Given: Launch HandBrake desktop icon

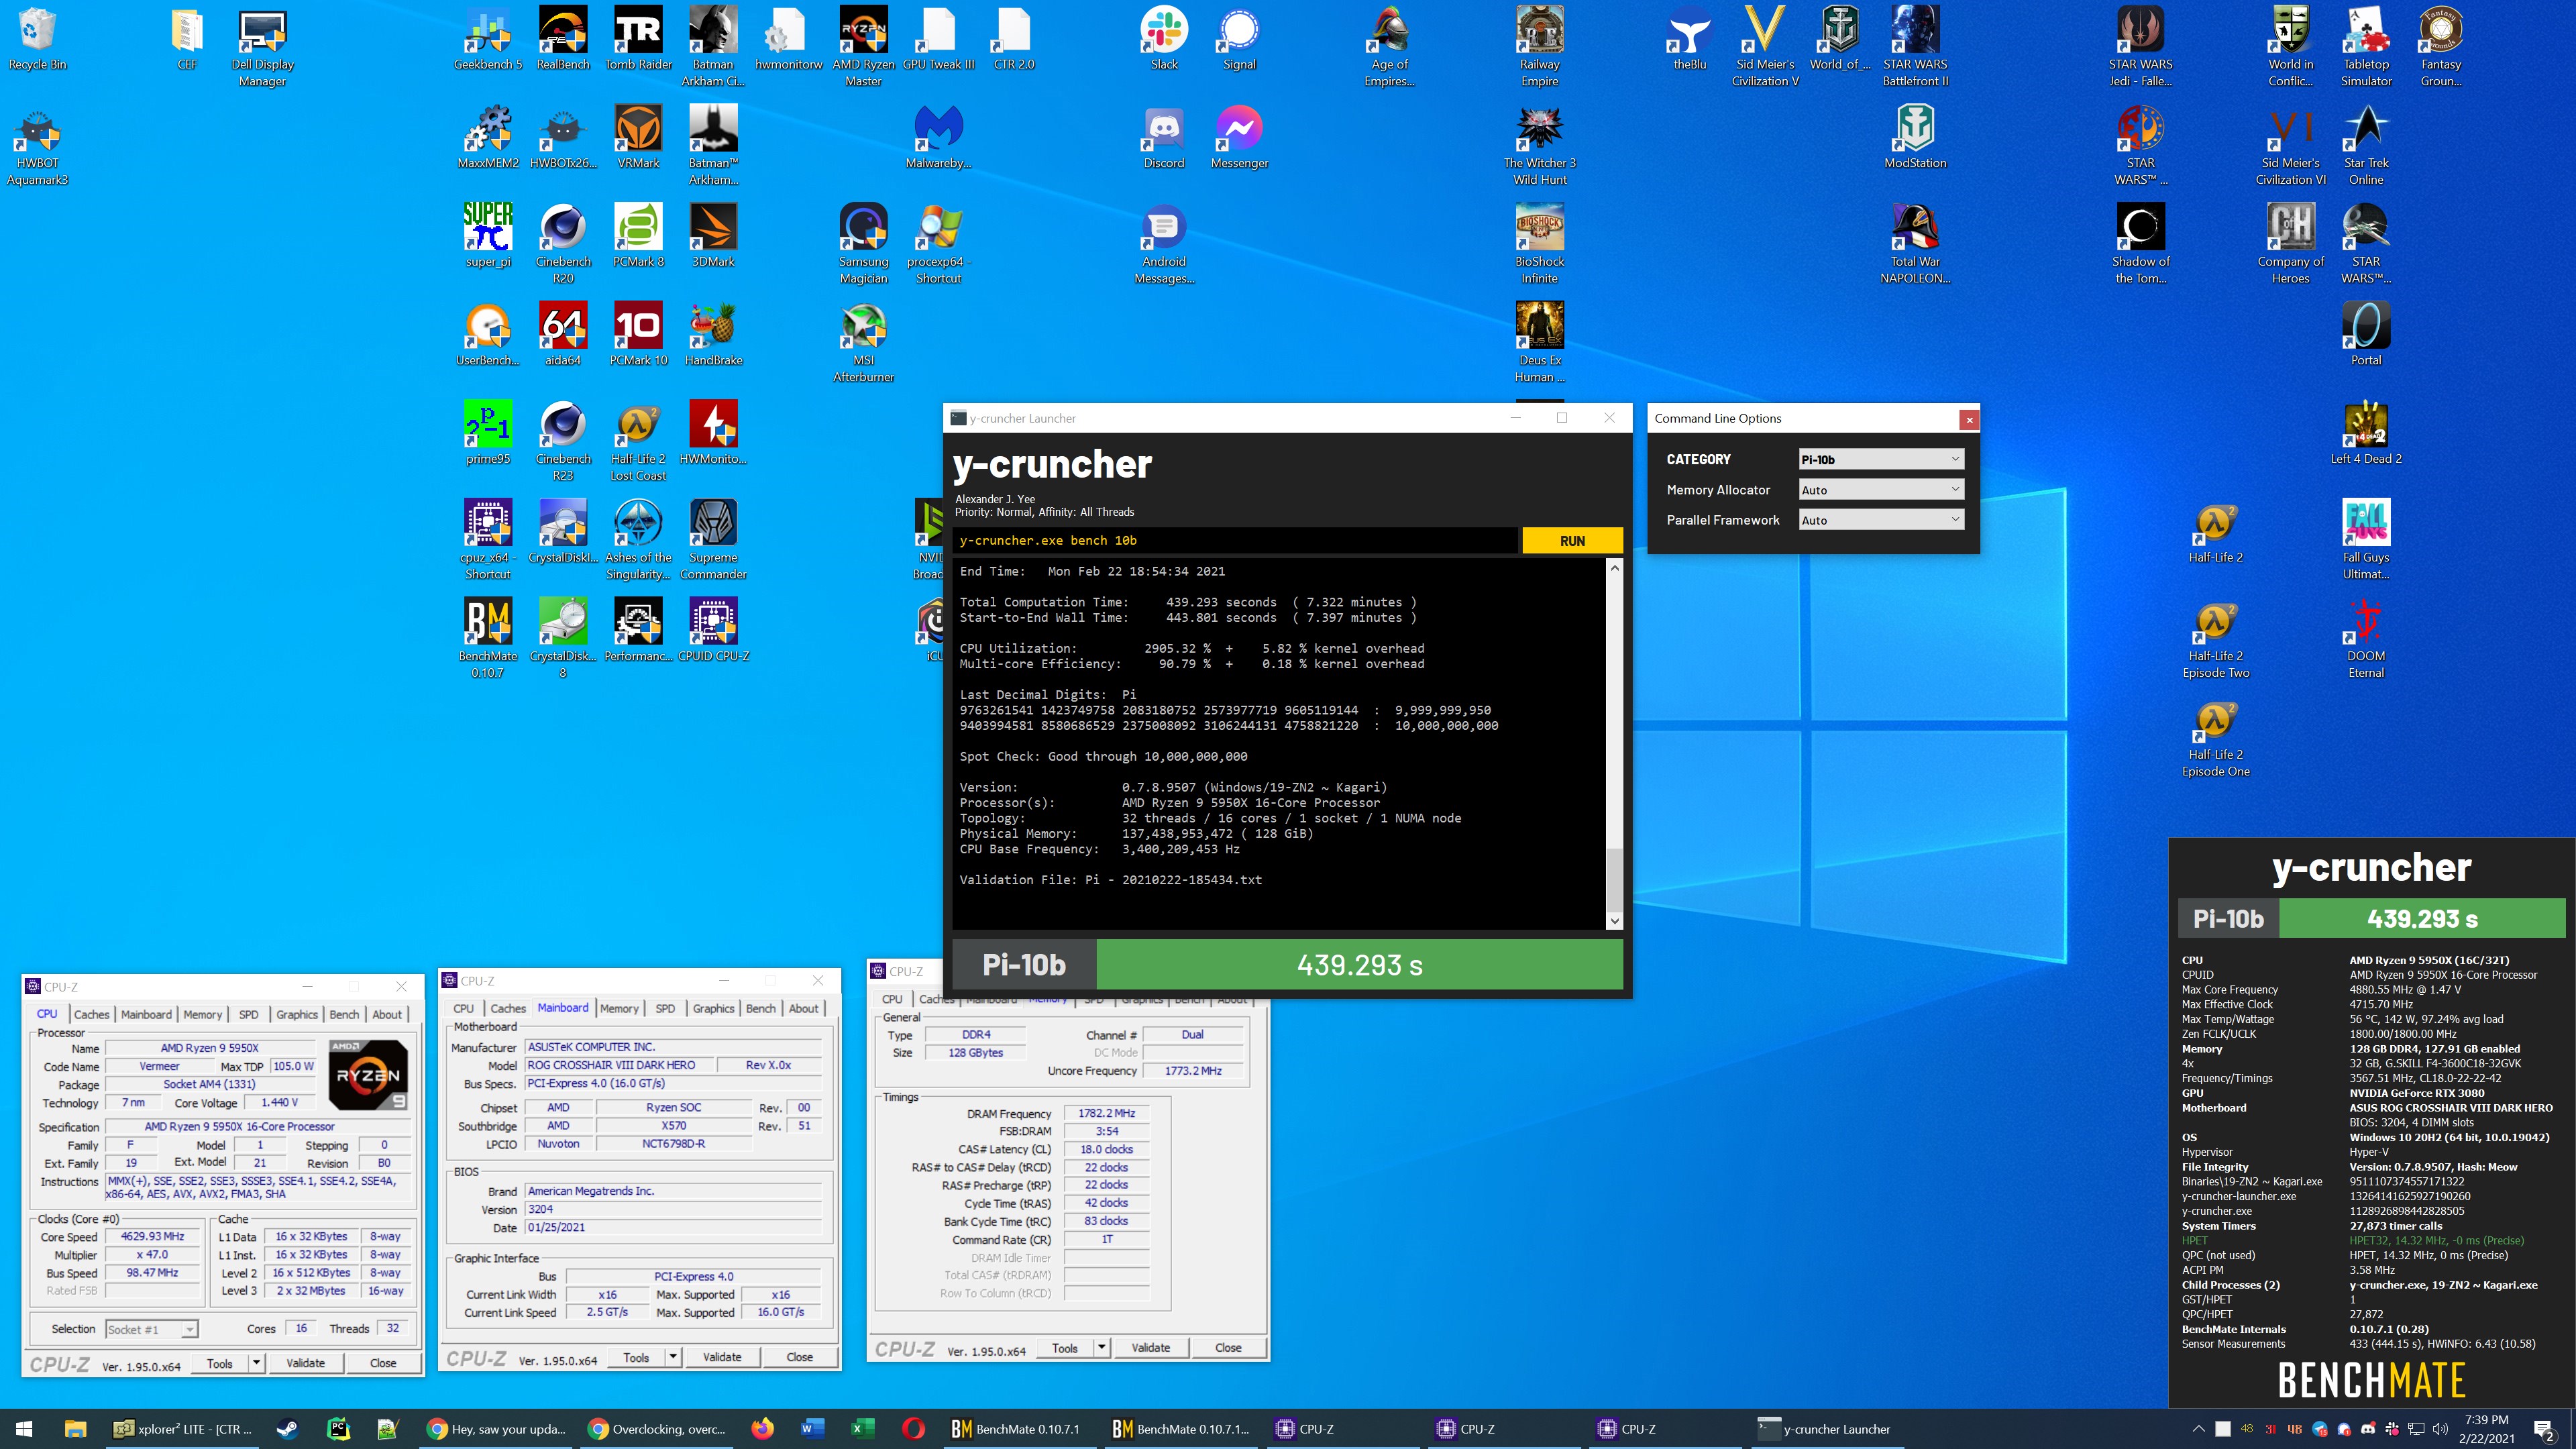Looking at the screenshot, I should pyautogui.click(x=713, y=334).
